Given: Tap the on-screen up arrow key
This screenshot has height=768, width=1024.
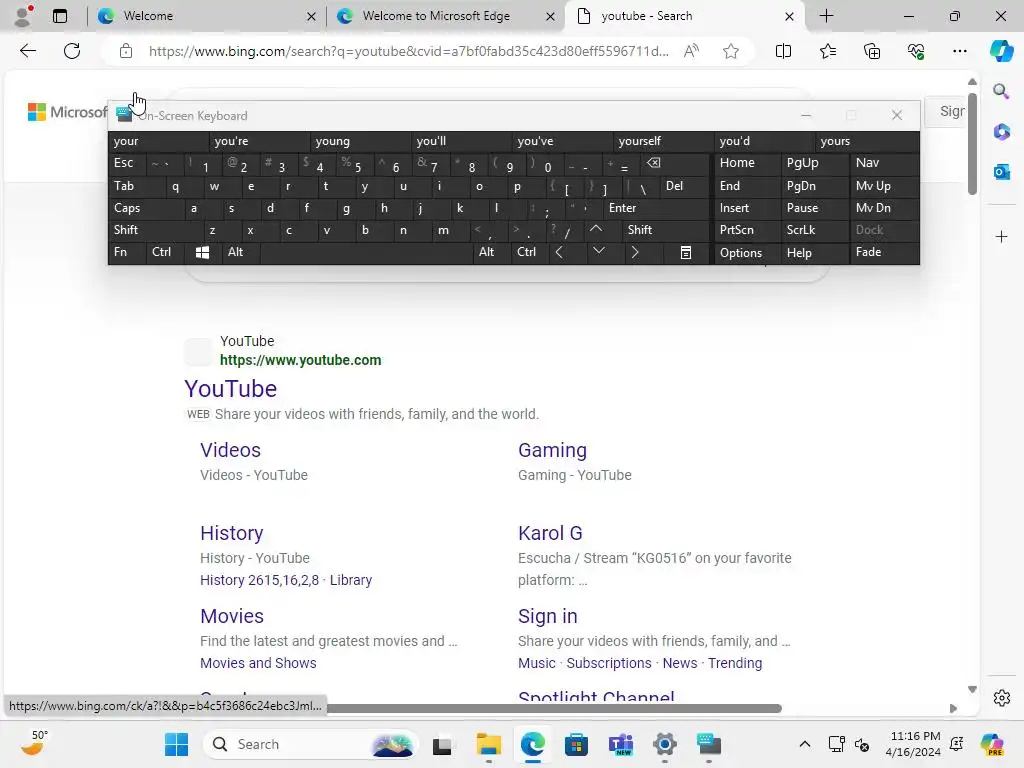Looking at the screenshot, I should (596, 230).
